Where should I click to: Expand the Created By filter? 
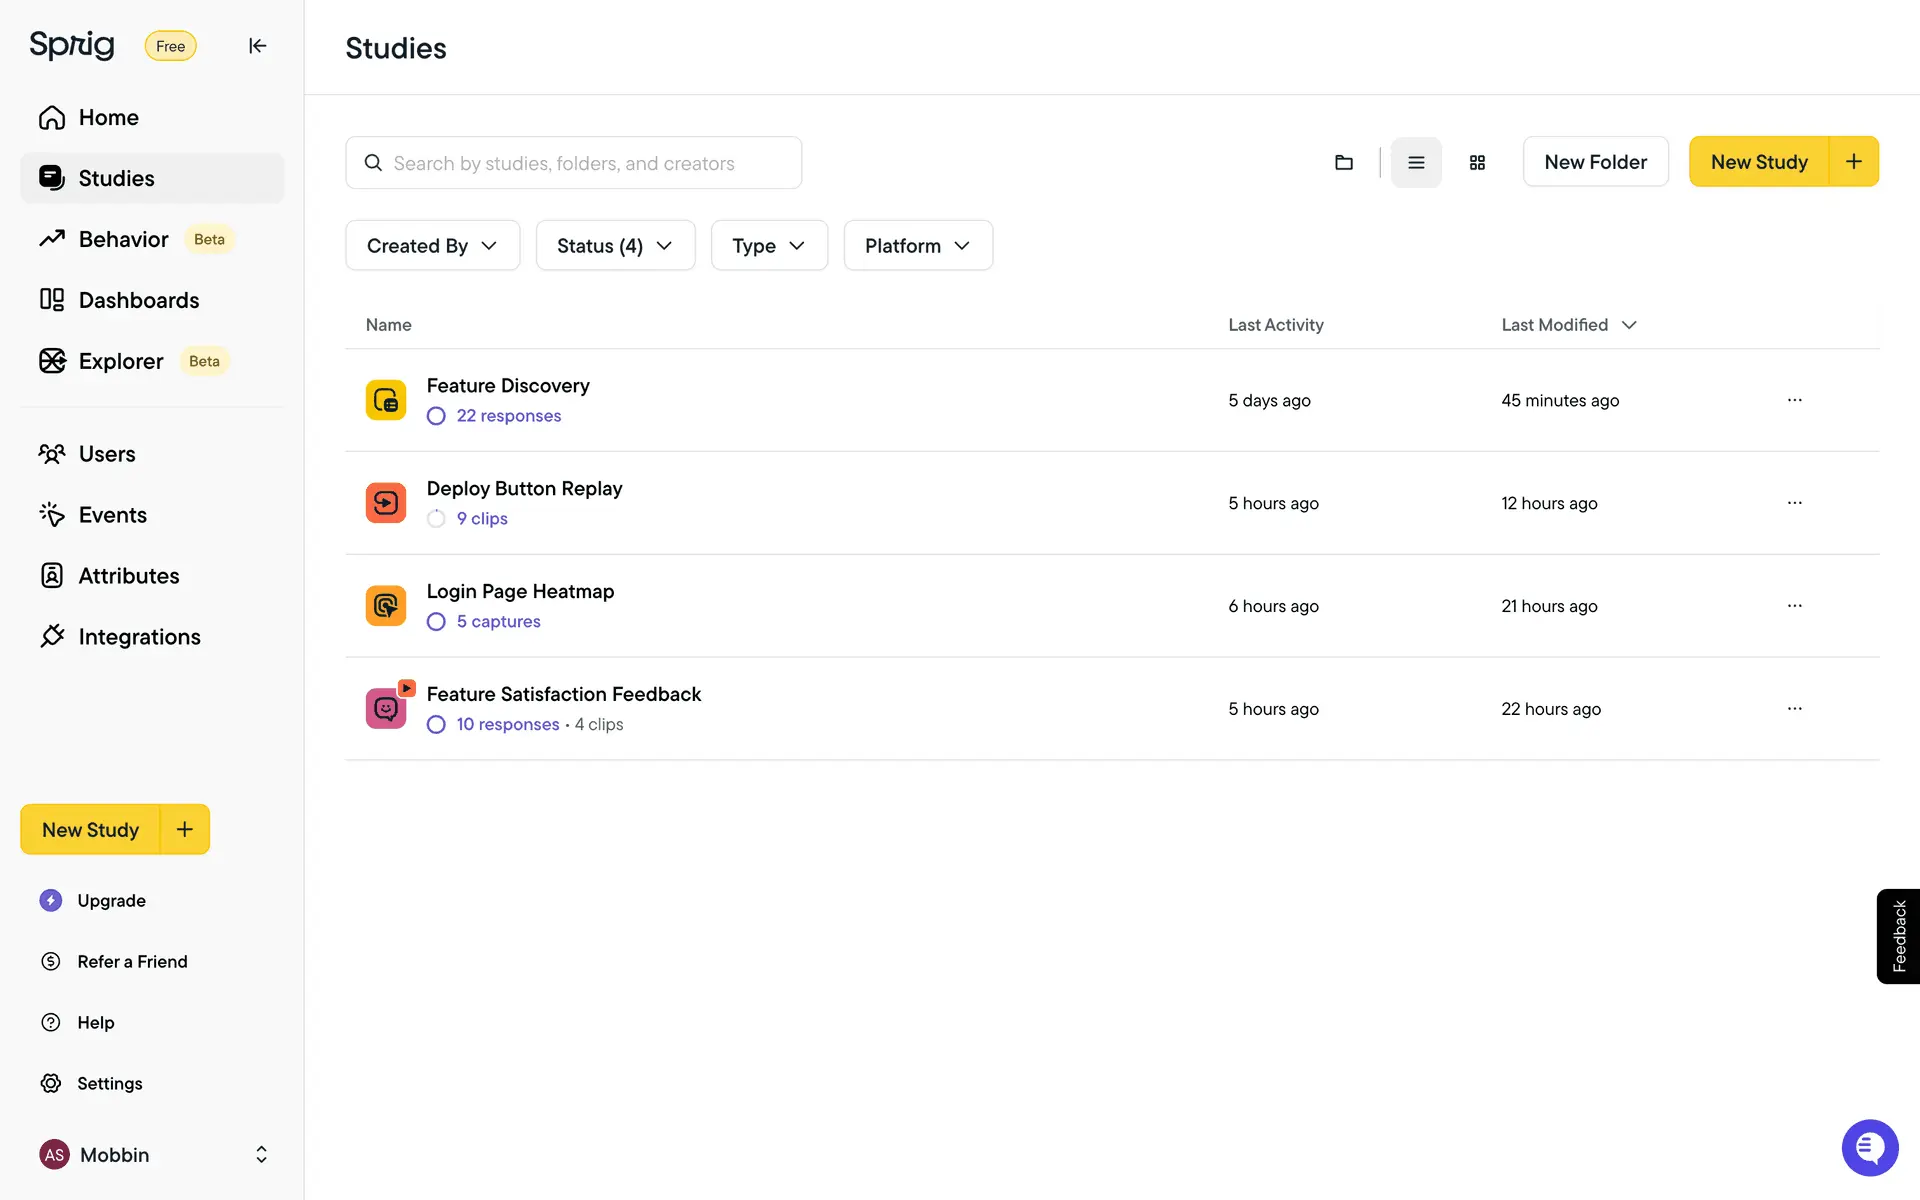pos(432,246)
